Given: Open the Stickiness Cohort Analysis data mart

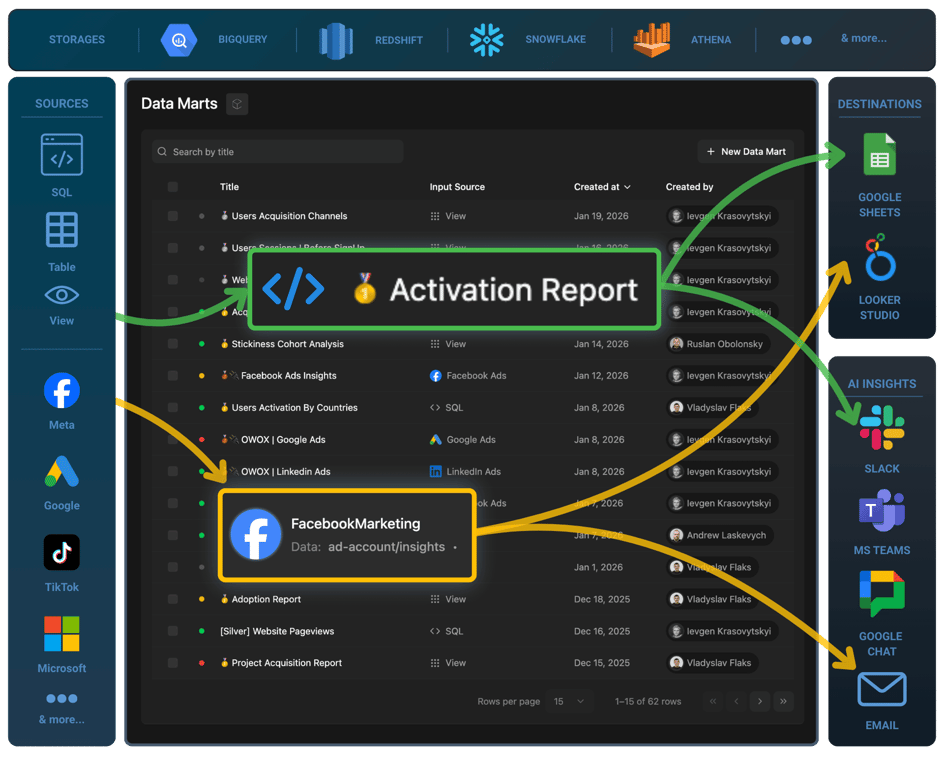Looking at the screenshot, I should [287, 344].
